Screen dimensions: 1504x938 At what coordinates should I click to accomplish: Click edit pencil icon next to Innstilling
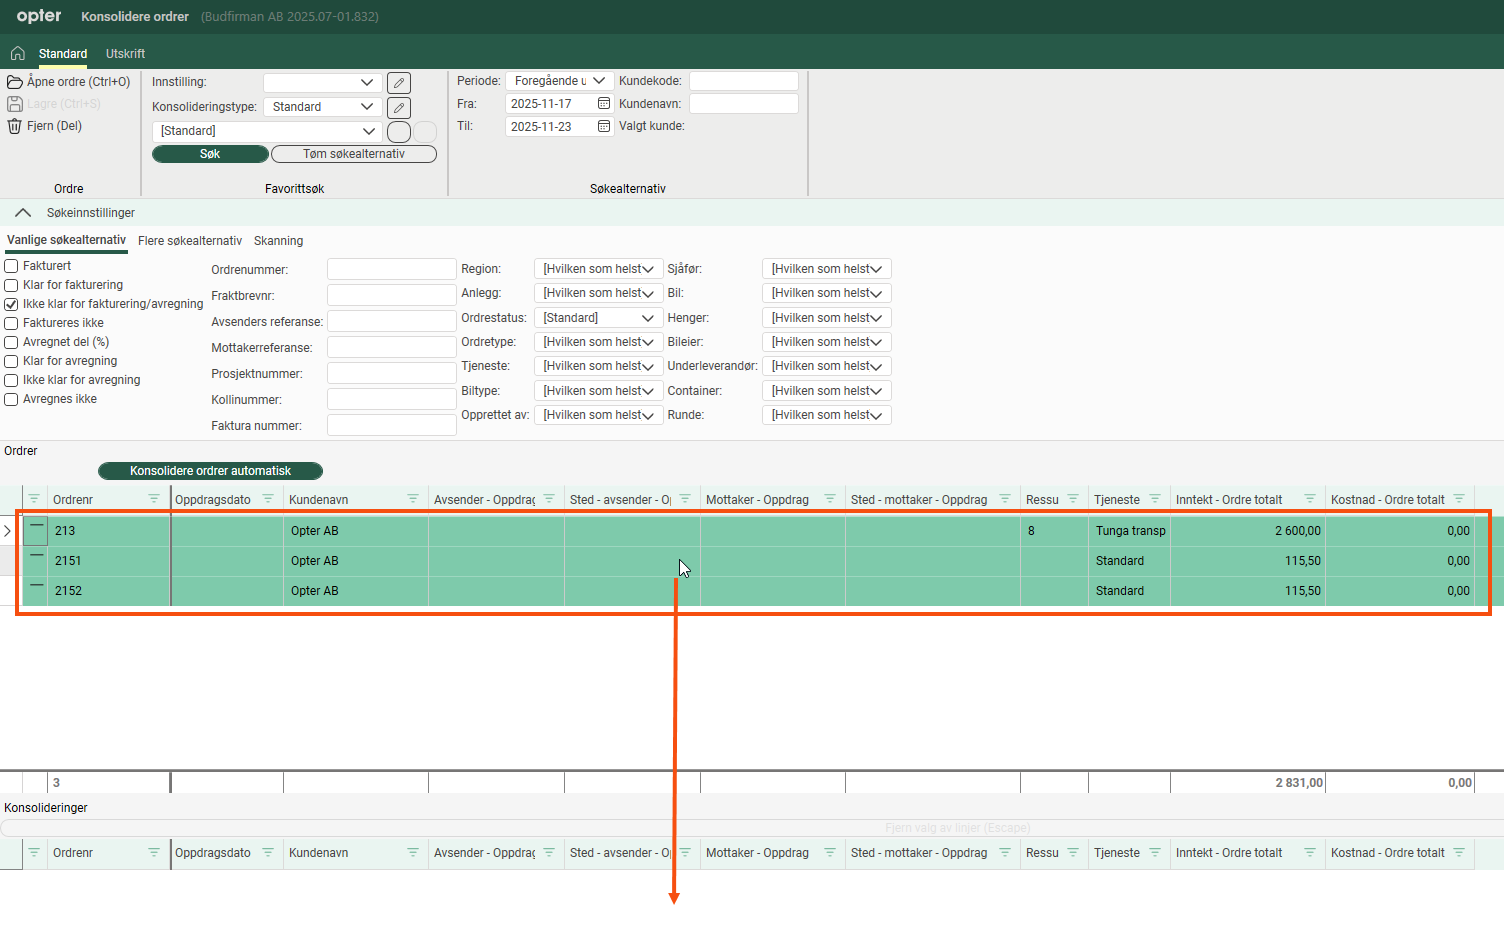pos(399,83)
